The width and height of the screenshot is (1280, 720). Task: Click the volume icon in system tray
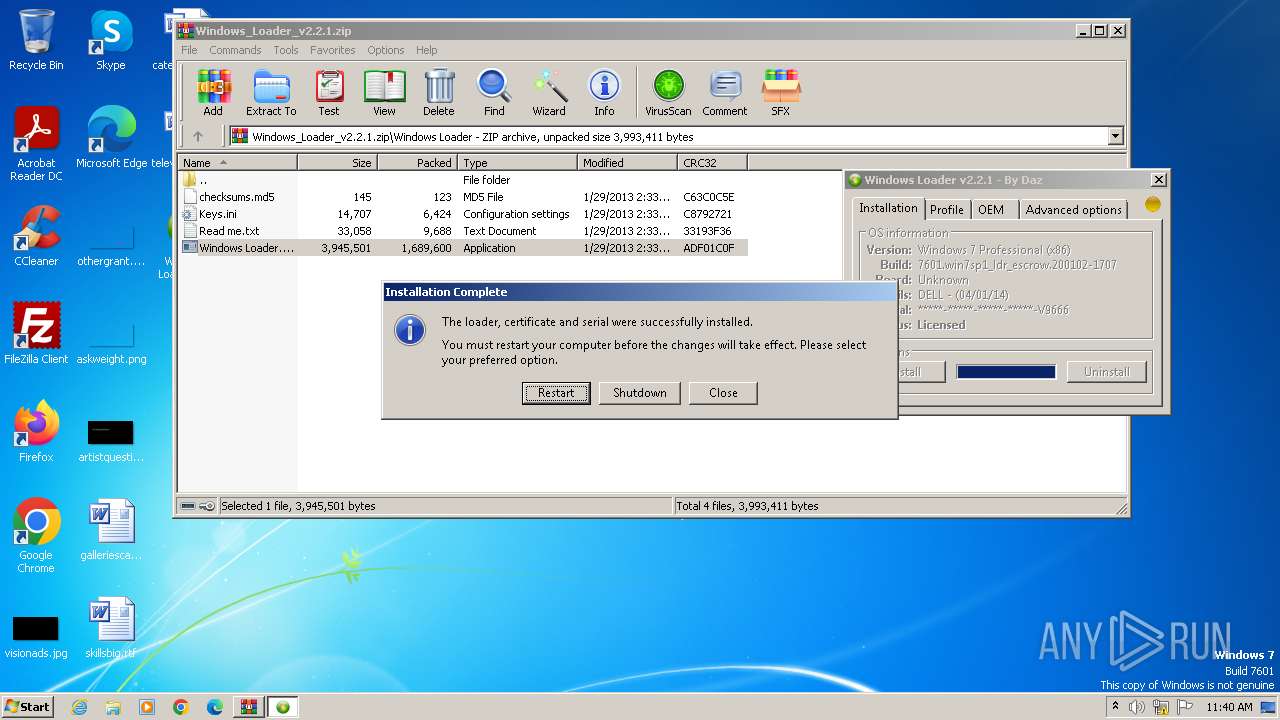click(x=1138, y=707)
